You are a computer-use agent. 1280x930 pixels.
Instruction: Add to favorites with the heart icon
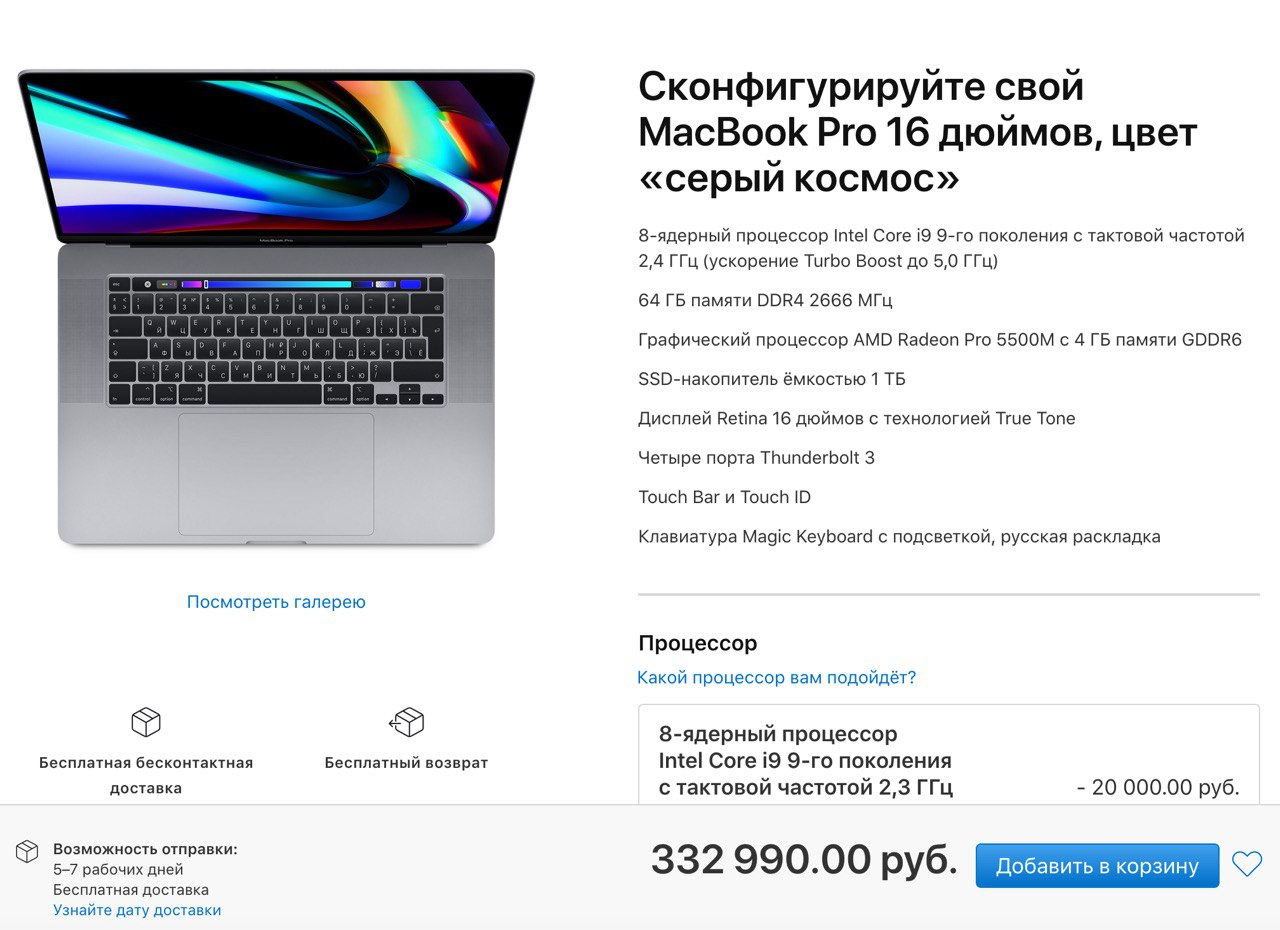coord(1247,864)
